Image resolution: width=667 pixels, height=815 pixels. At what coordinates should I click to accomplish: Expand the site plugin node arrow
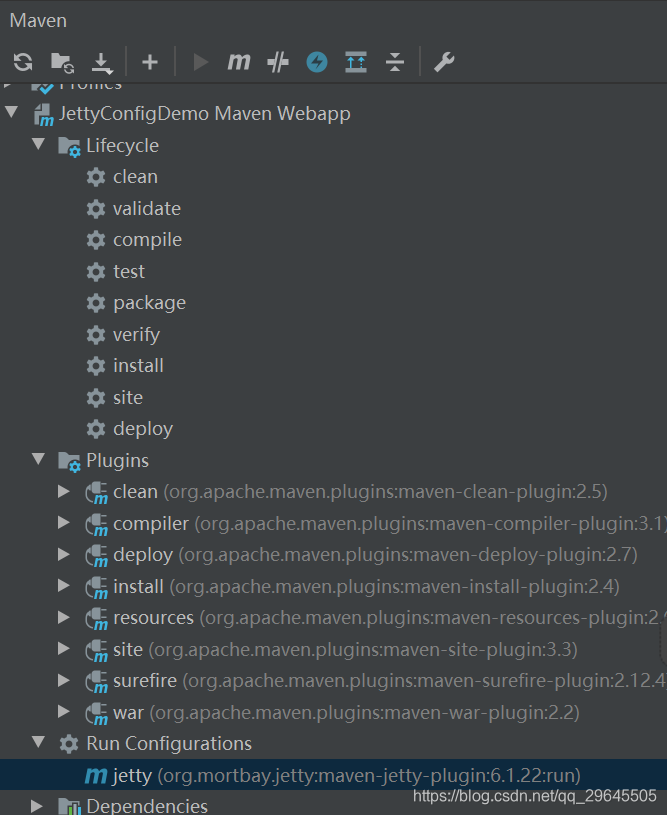(64, 649)
